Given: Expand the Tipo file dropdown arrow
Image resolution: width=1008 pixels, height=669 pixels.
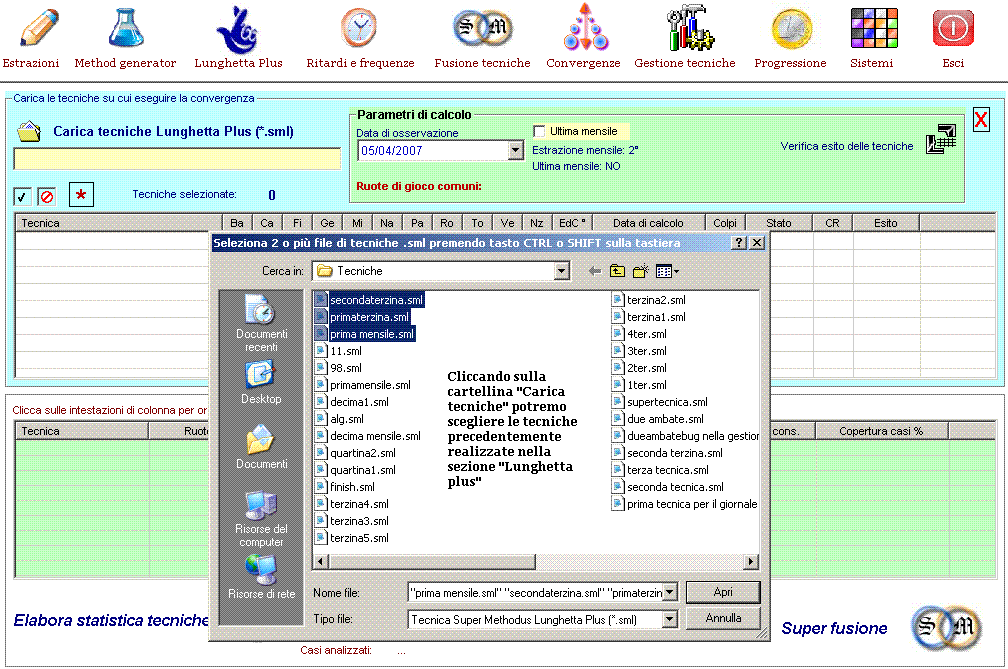Looking at the screenshot, I should pyautogui.click(x=670, y=620).
